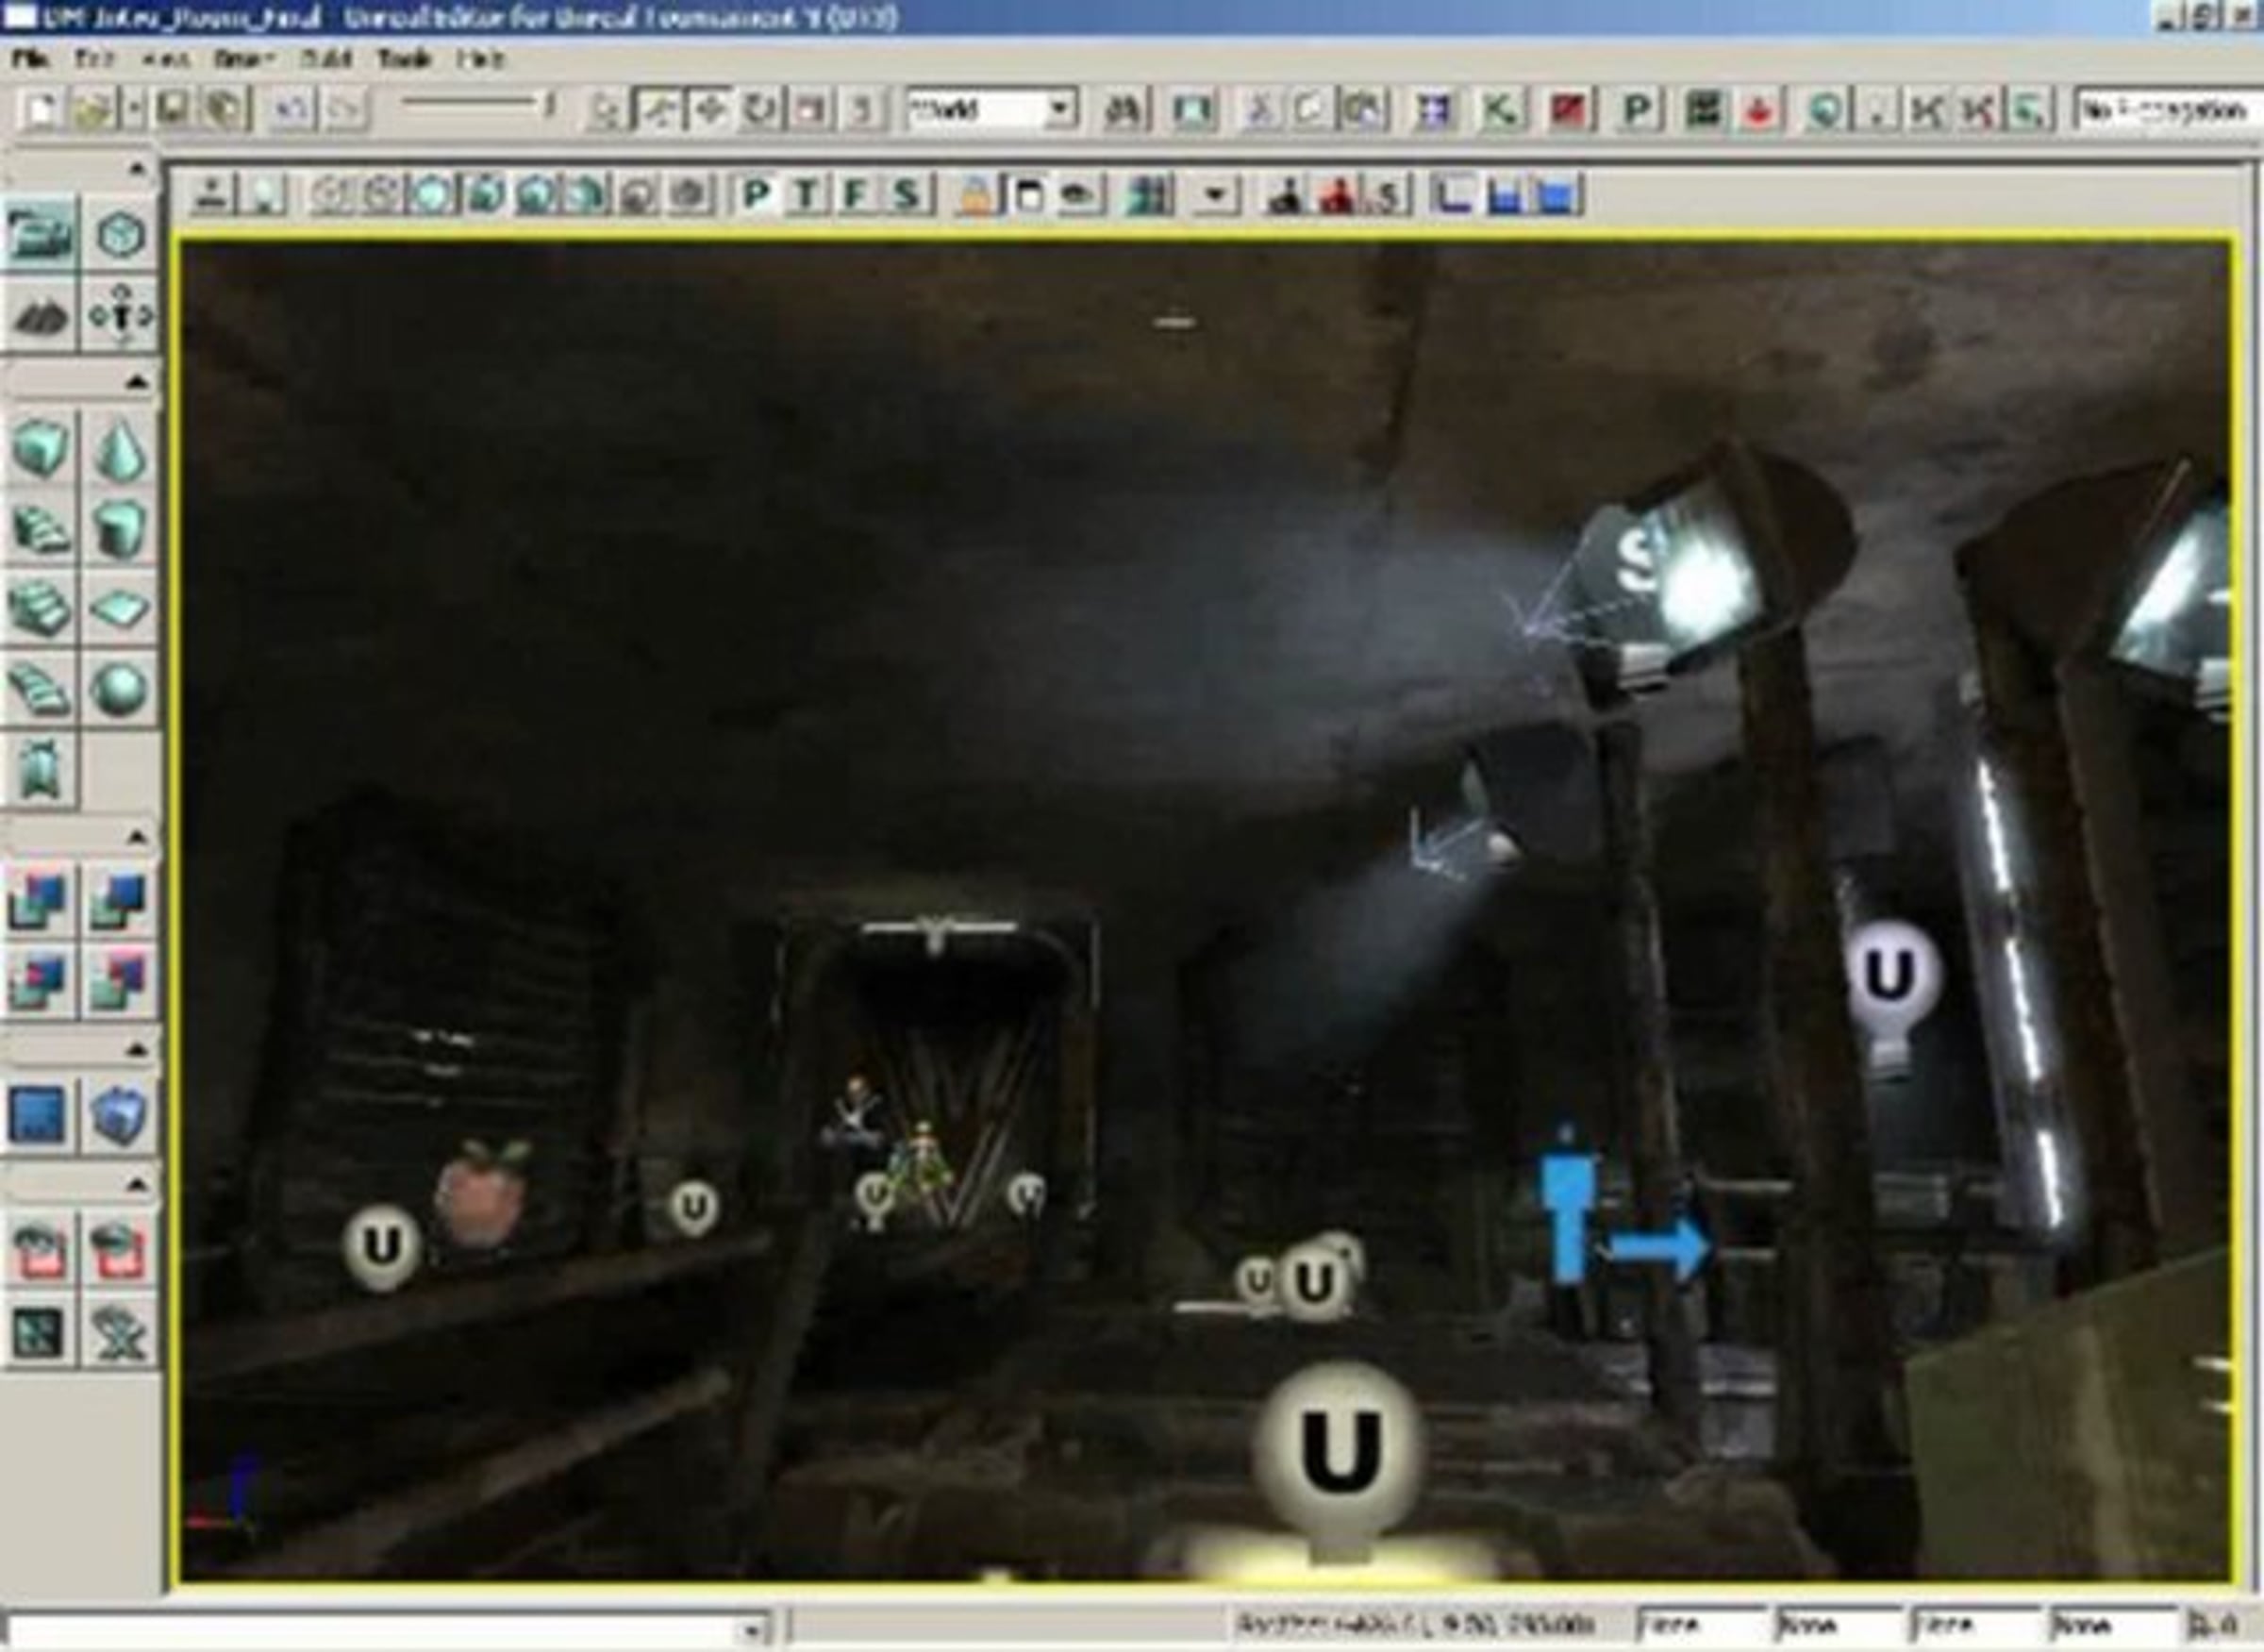
Task: Click the Volumetric brush builder
Action: pyautogui.click(x=40, y=768)
